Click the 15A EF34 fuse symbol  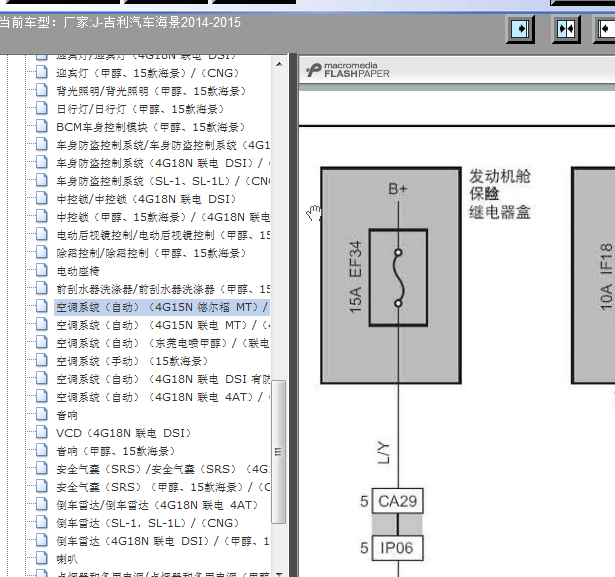[x=398, y=278]
